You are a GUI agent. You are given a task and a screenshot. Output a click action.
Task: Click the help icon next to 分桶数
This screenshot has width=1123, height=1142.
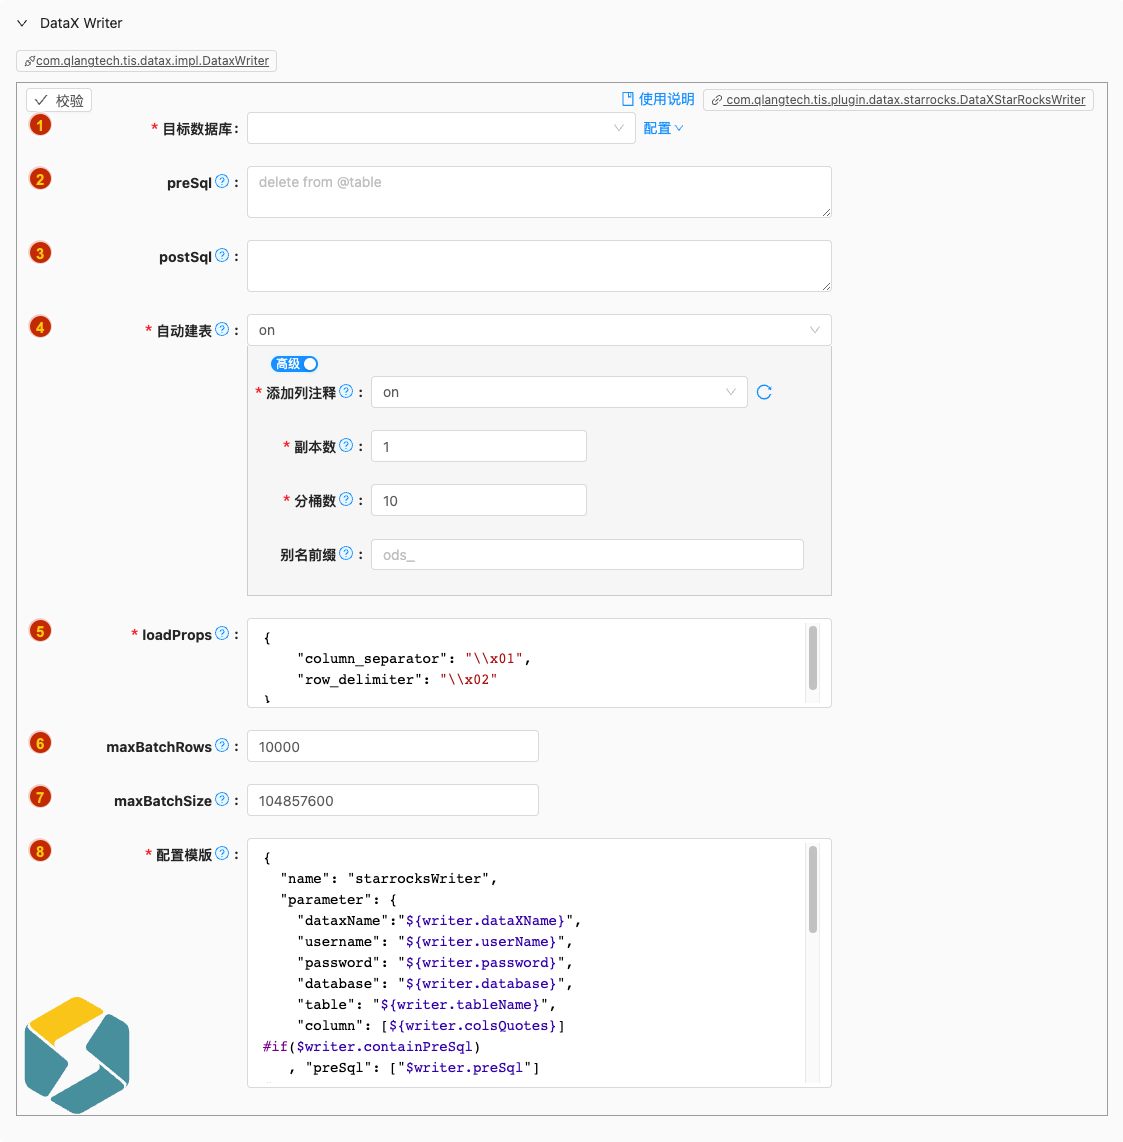(346, 500)
